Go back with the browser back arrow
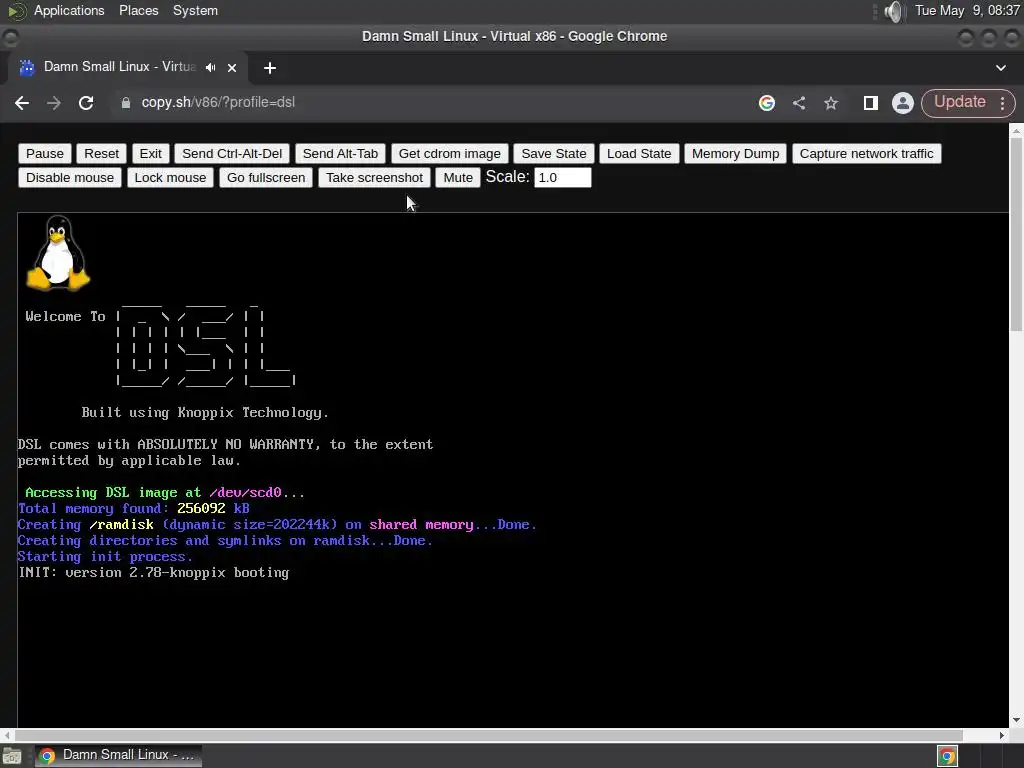This screenshot has height=768, width=1024. click(x=22, y=103)
